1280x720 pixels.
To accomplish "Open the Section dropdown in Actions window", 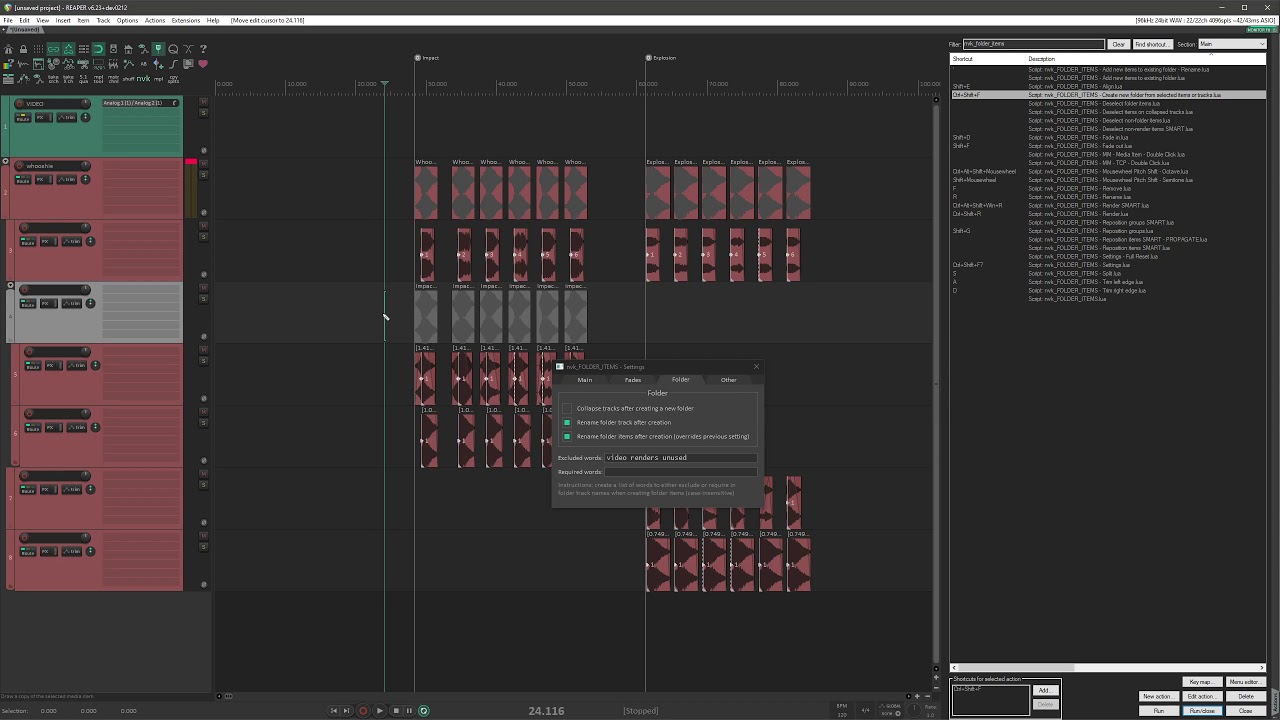I will coord(1232,44).
